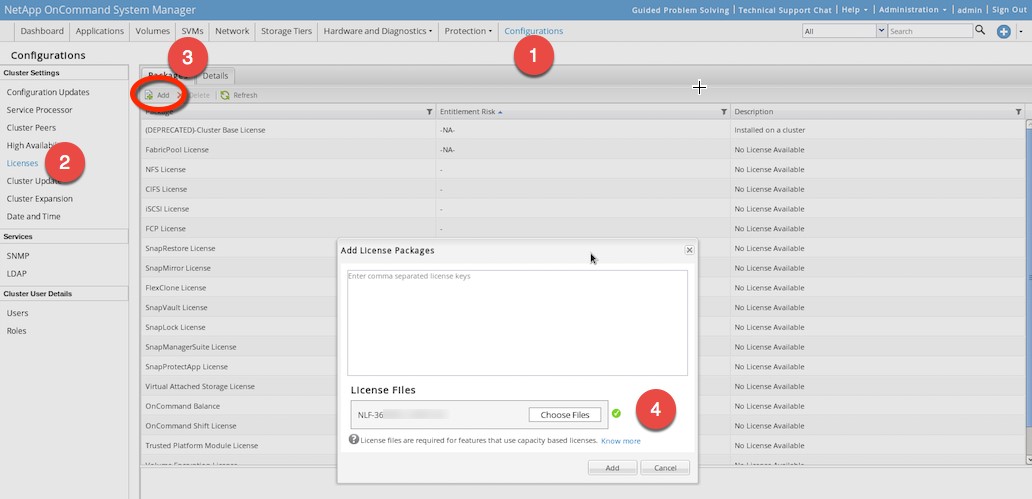Close the Add License Packages dialog
This screenshot has width=1032, height=499.
pyautogui.click(x=689, y=250)
